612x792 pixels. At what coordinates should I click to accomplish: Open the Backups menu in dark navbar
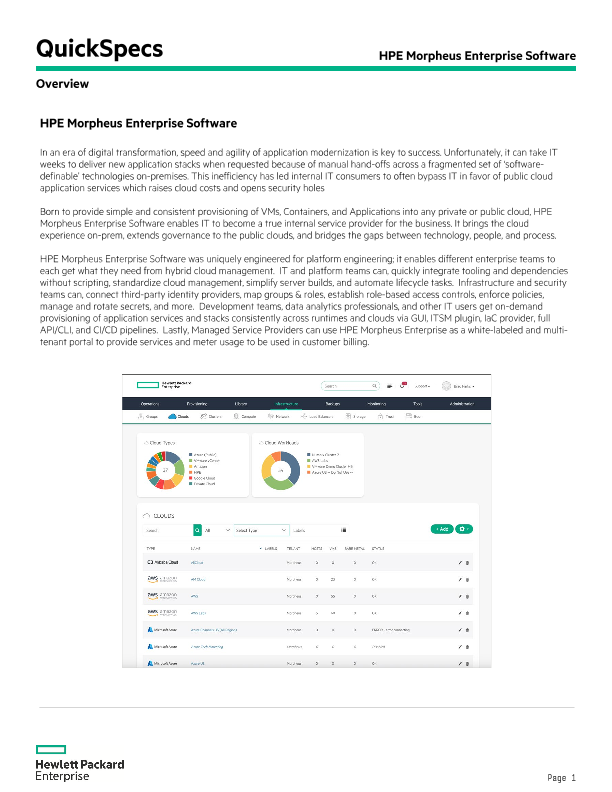click(332, 404)
